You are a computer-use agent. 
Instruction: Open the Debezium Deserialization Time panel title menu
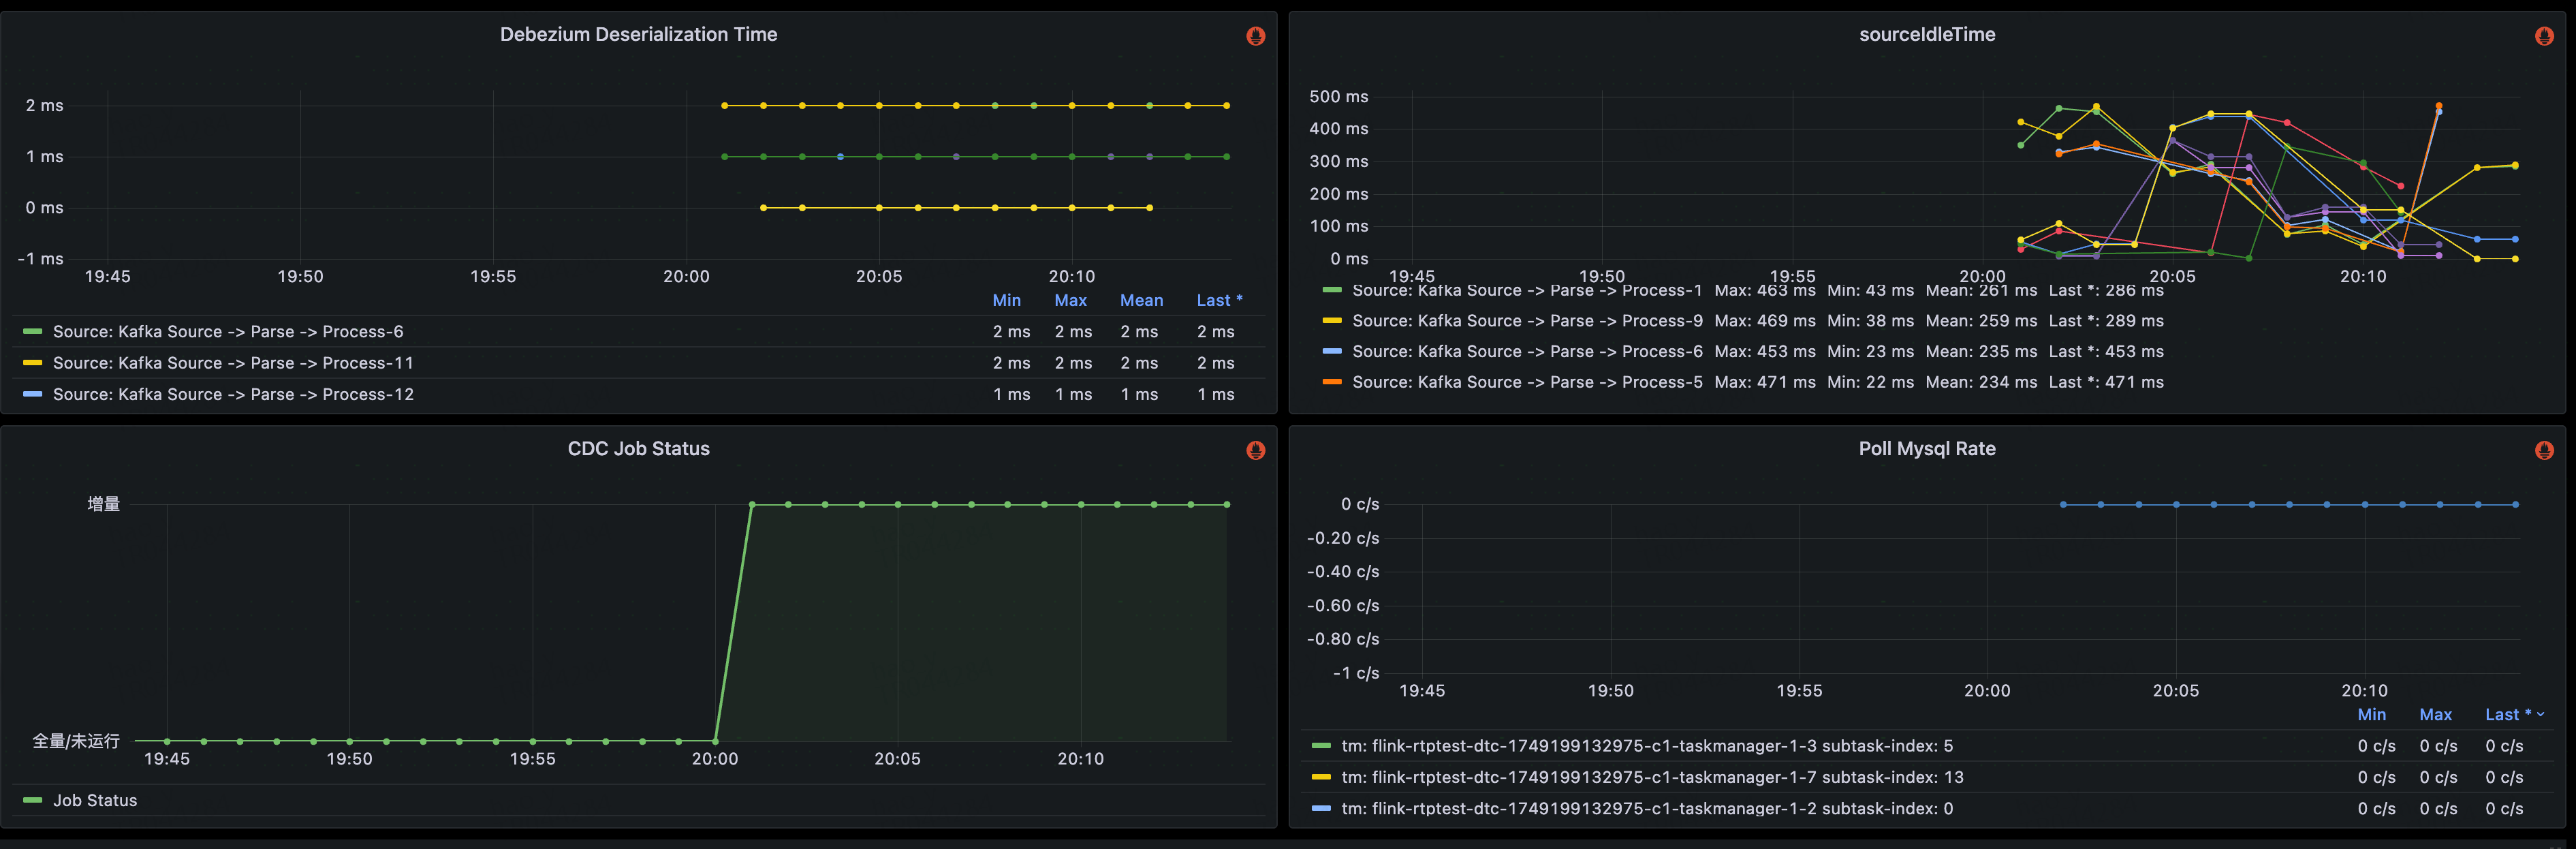point(638,34)
